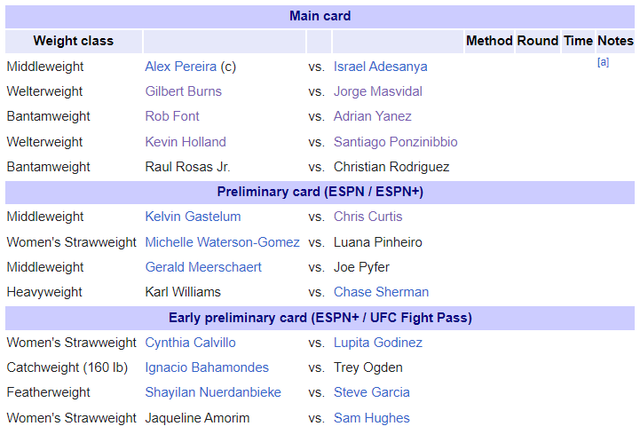Open the Chase Sherman link

coord(381,292)
